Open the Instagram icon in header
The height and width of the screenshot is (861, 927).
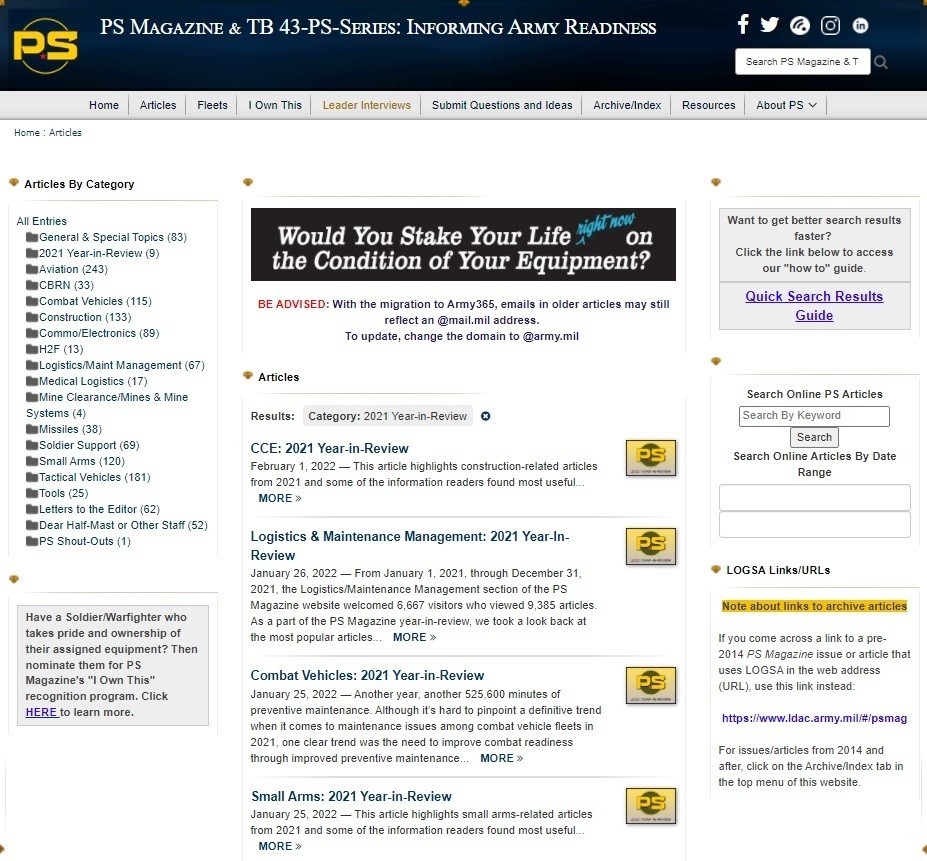point(830,25)
